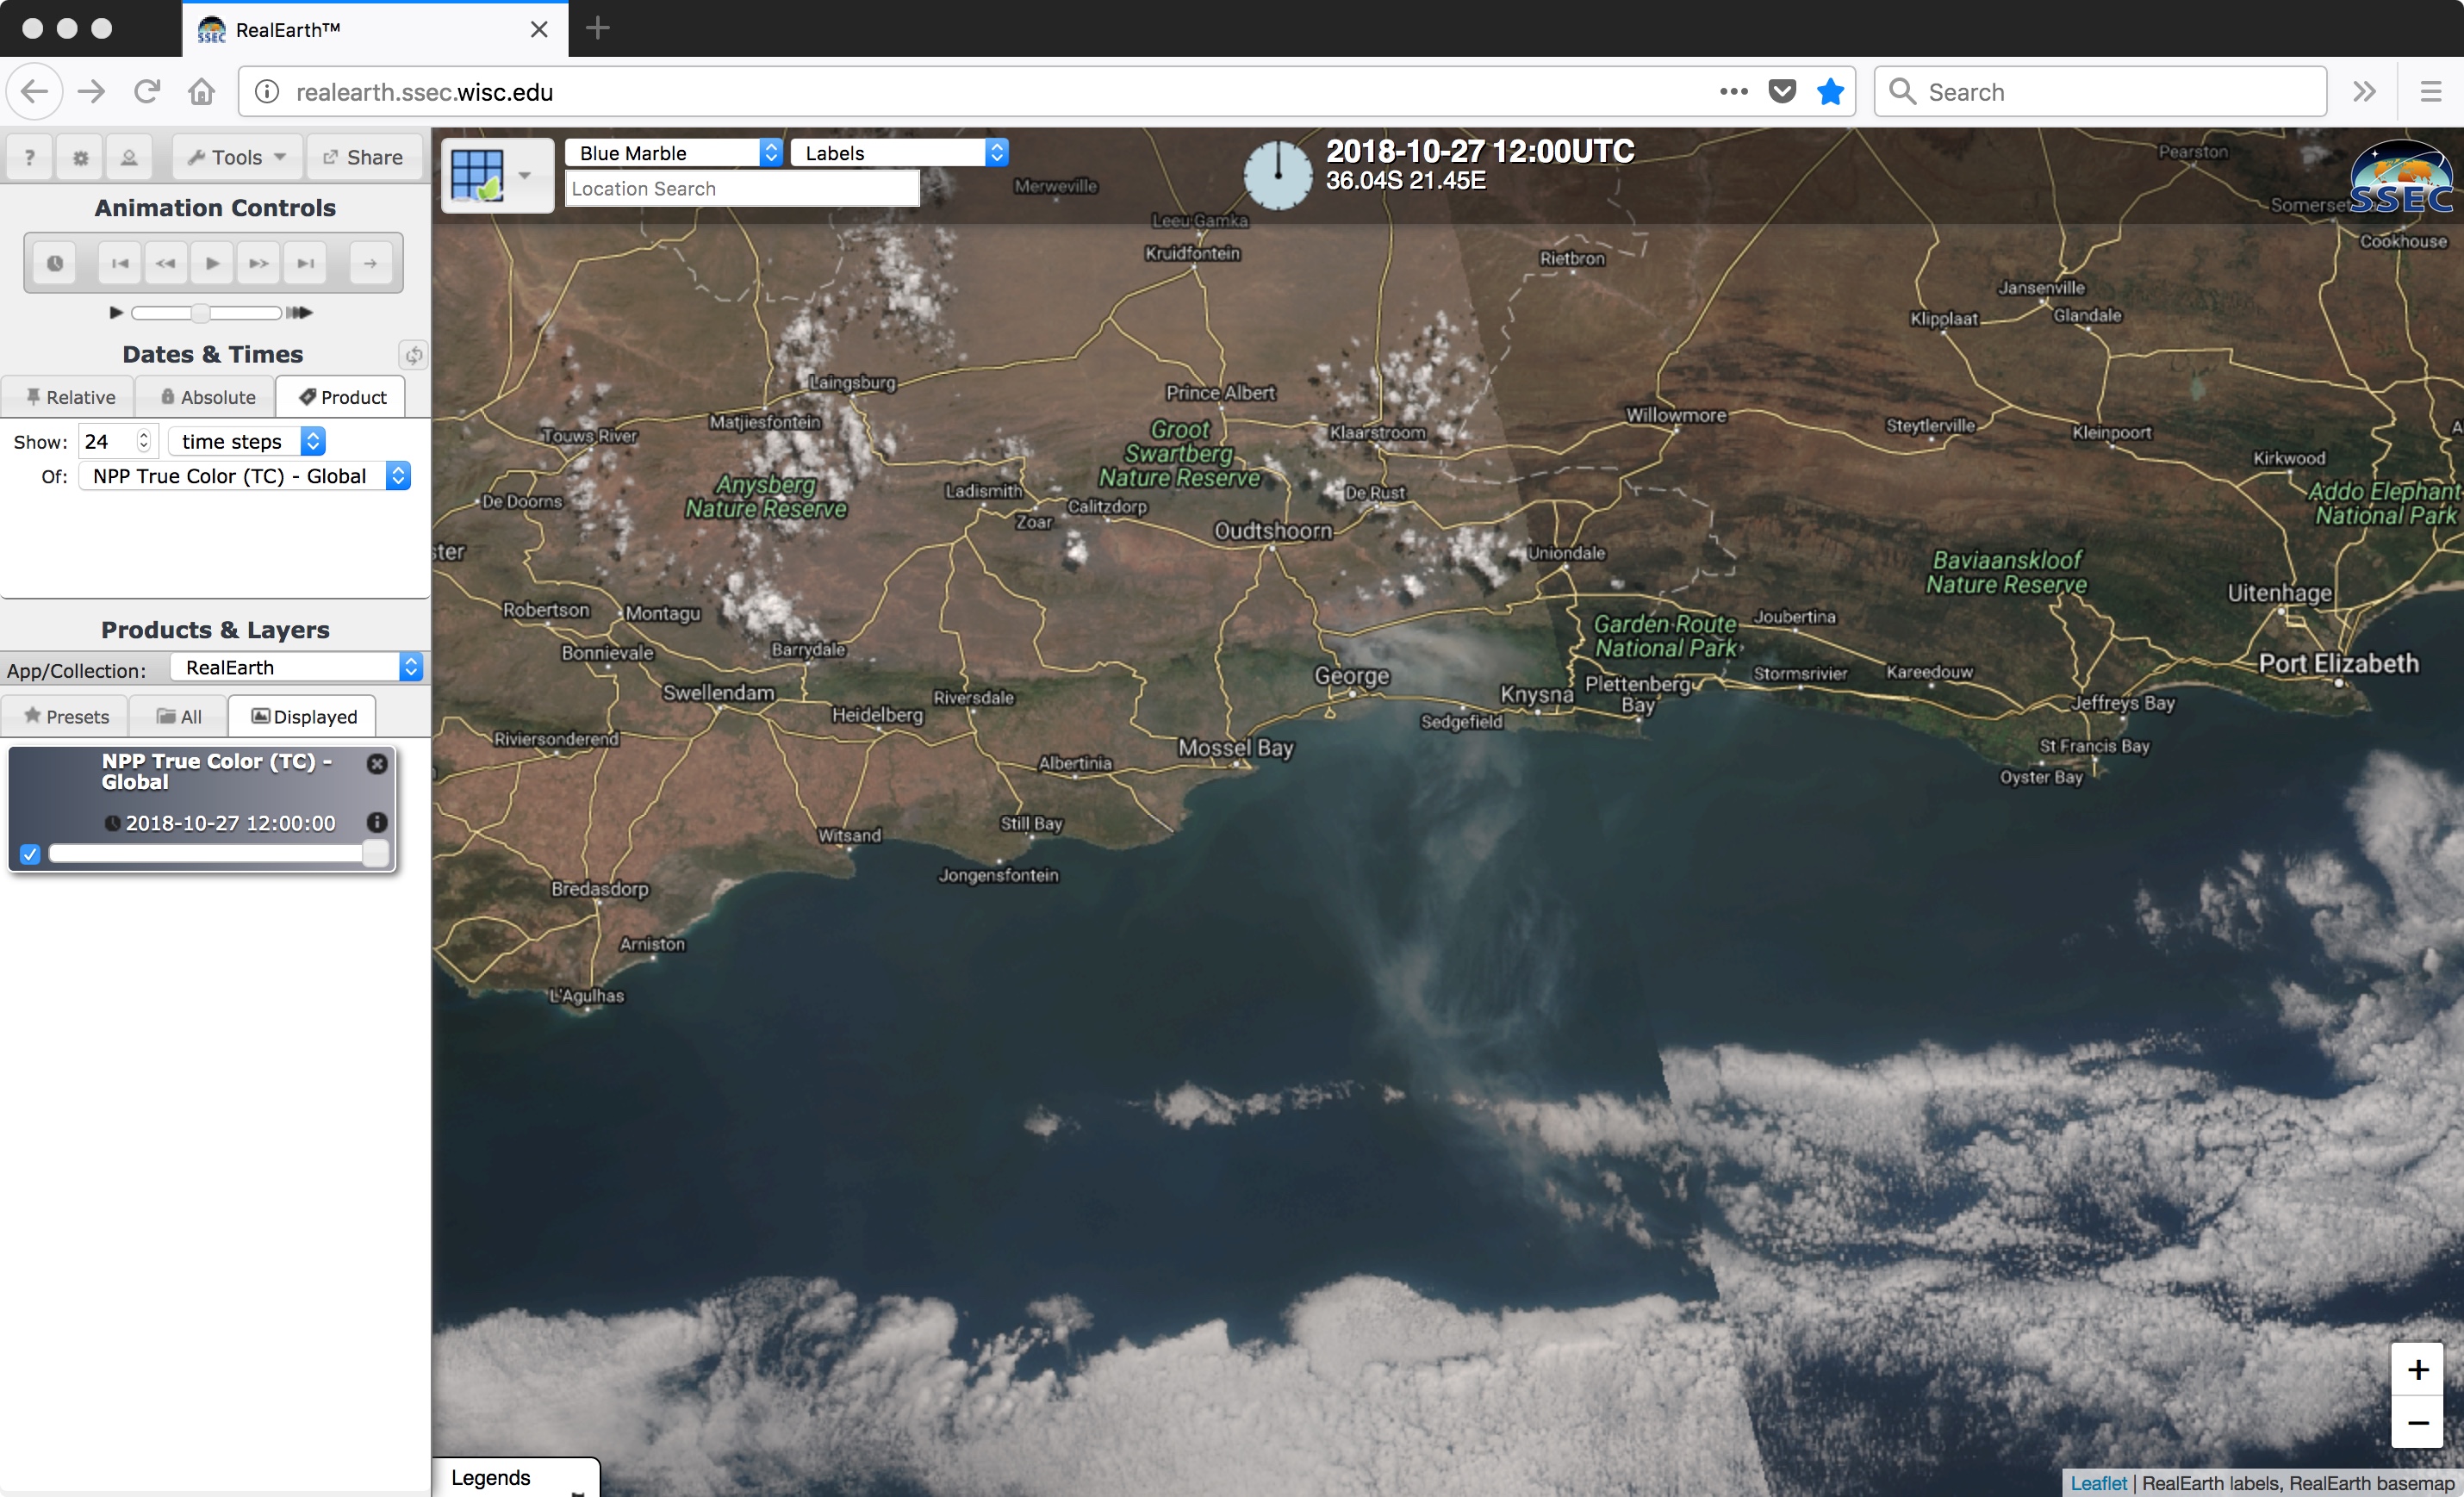The image size is (2464, 1497).
Task: Step back one animation frame
Action: 166,263
